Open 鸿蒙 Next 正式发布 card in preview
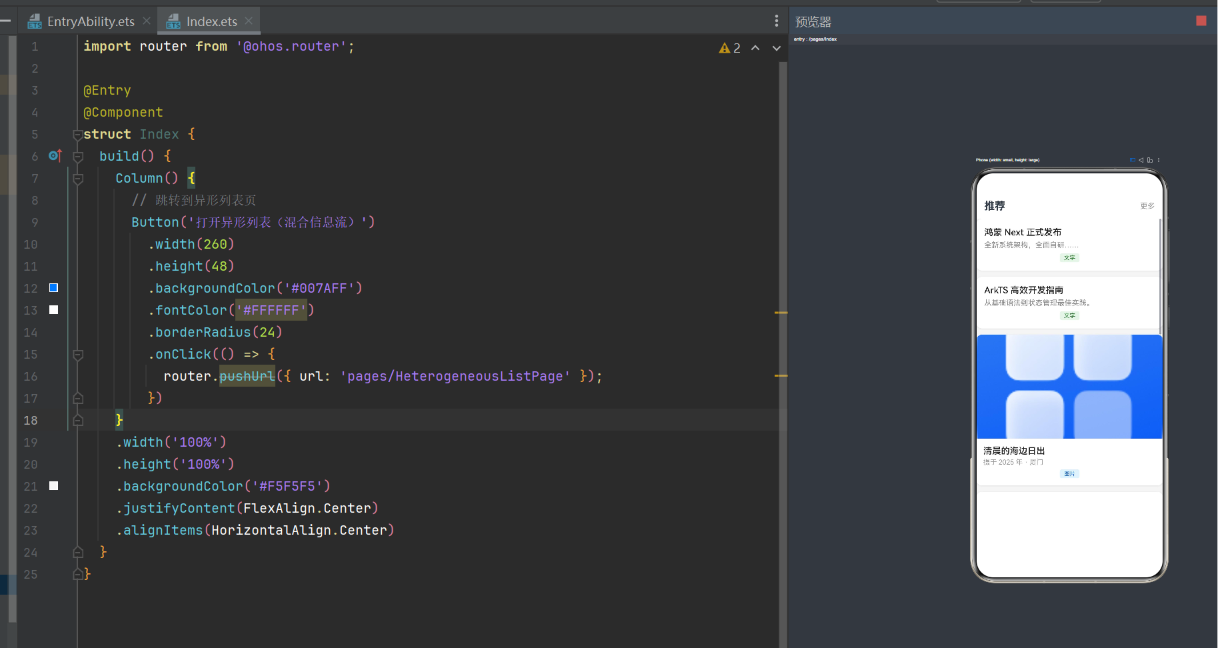The width and height of the screenshot is (1218, 649). [x=1069, y=246]
